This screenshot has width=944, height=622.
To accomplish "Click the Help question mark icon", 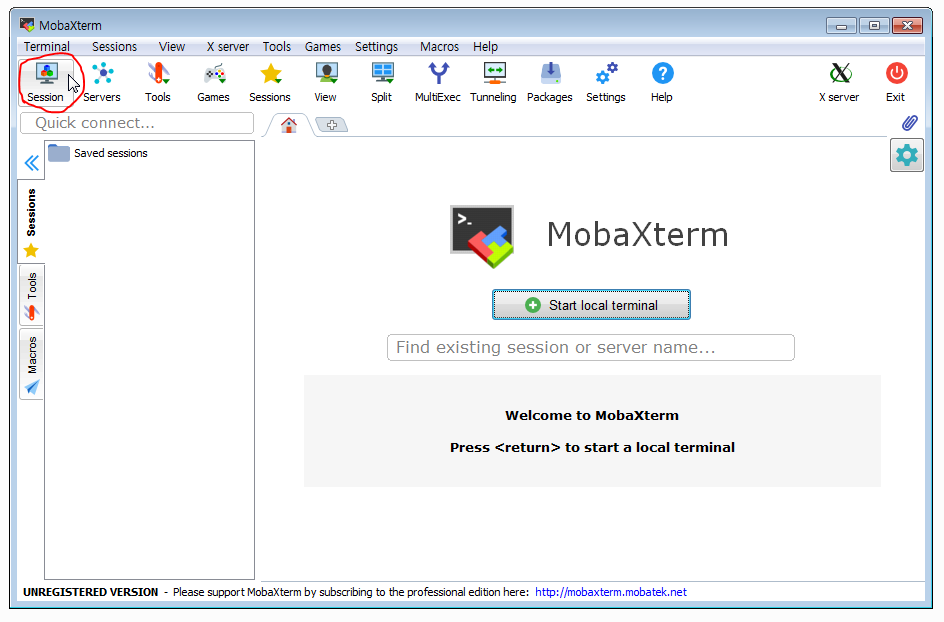I will click(662, 82).
